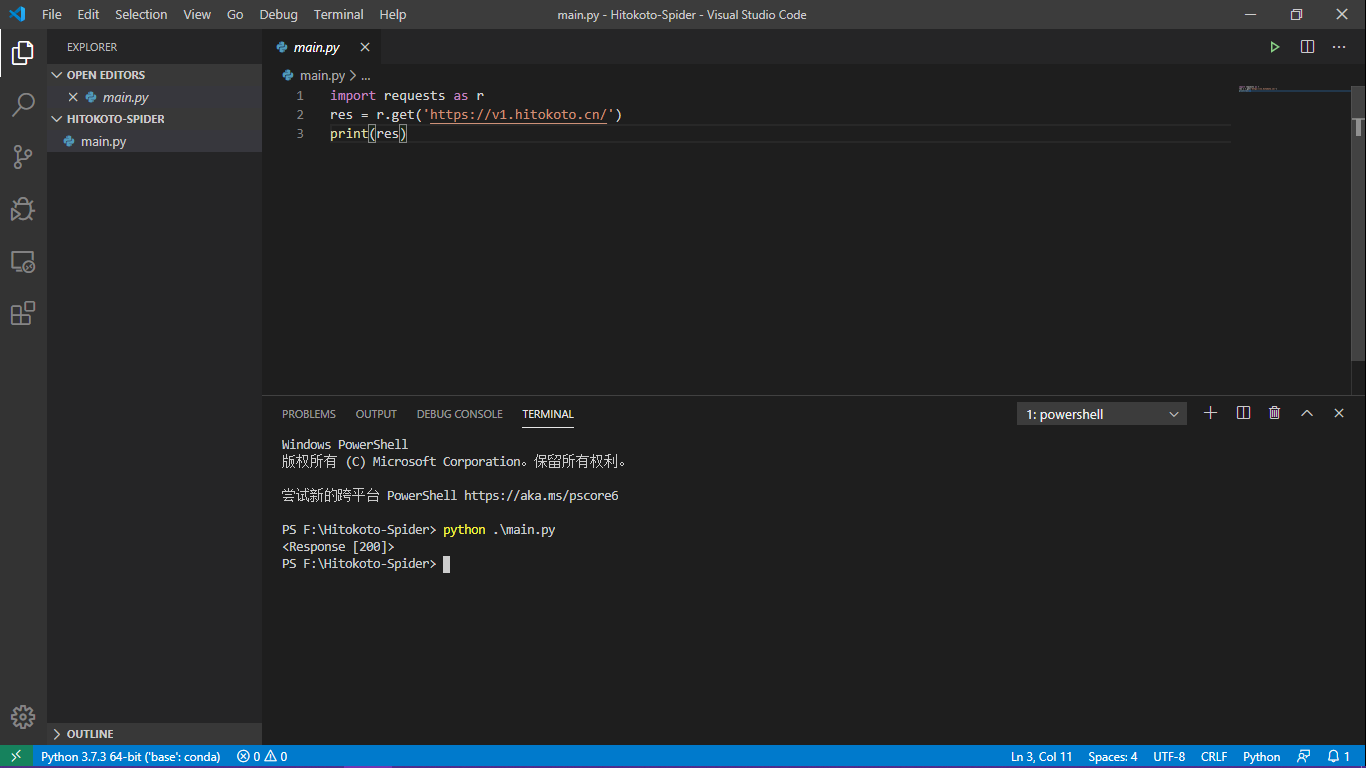Open the Search view in activity bar

point(23,105)
